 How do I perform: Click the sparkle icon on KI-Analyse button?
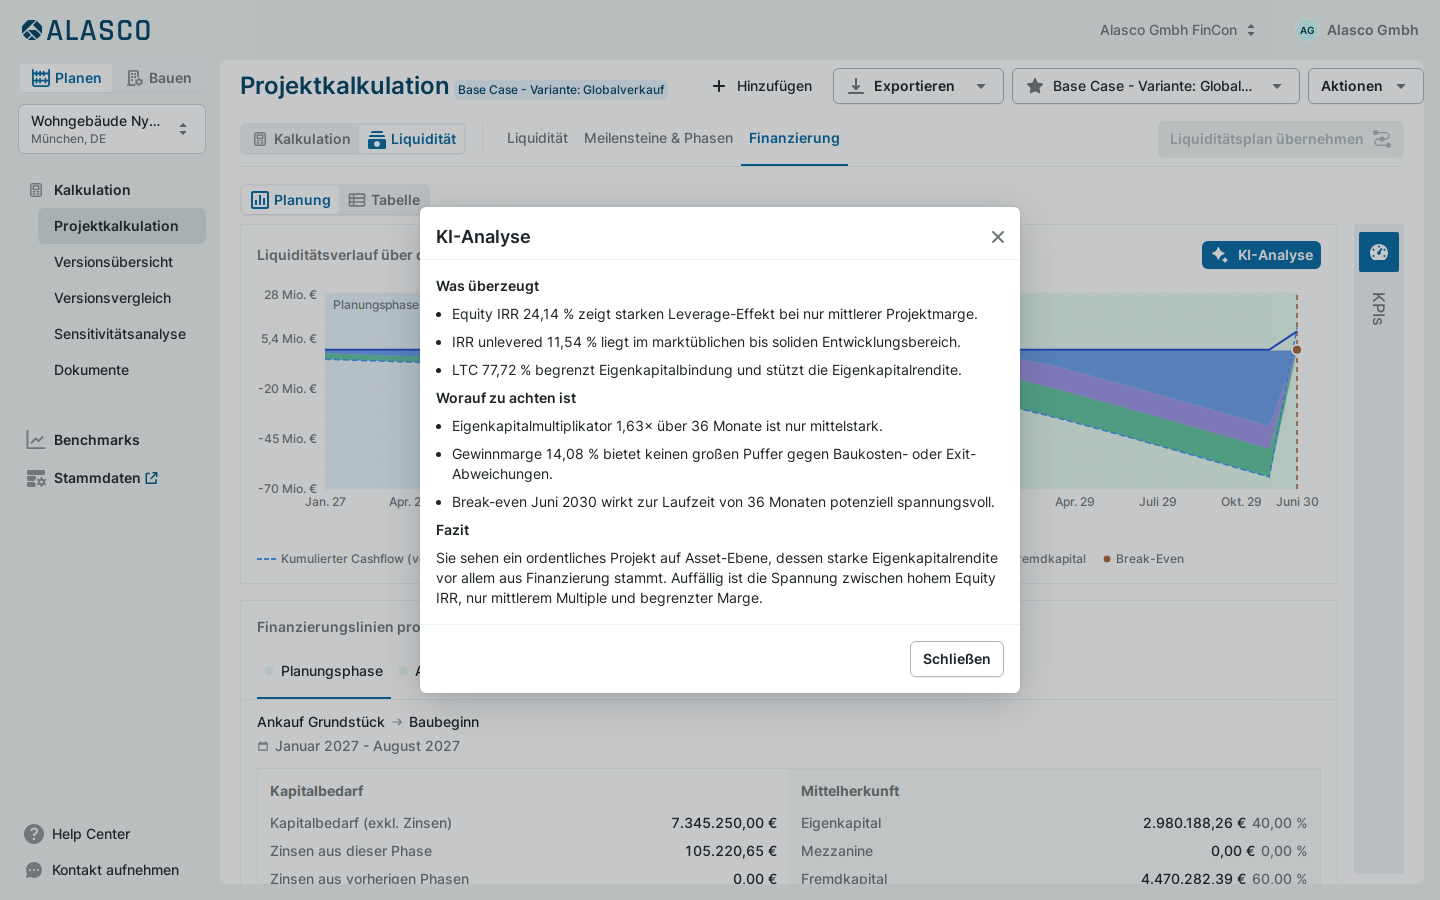click(x=1220, y=255)
